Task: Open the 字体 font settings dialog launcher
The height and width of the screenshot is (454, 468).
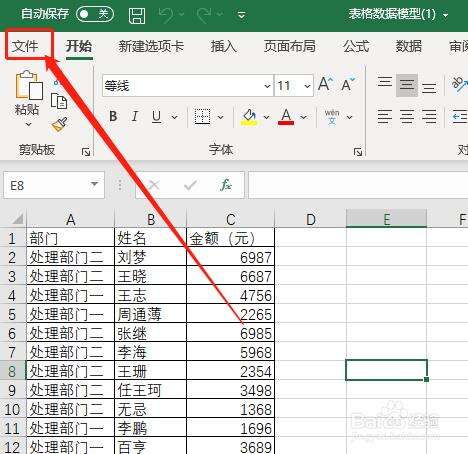Action: [358, 152]
